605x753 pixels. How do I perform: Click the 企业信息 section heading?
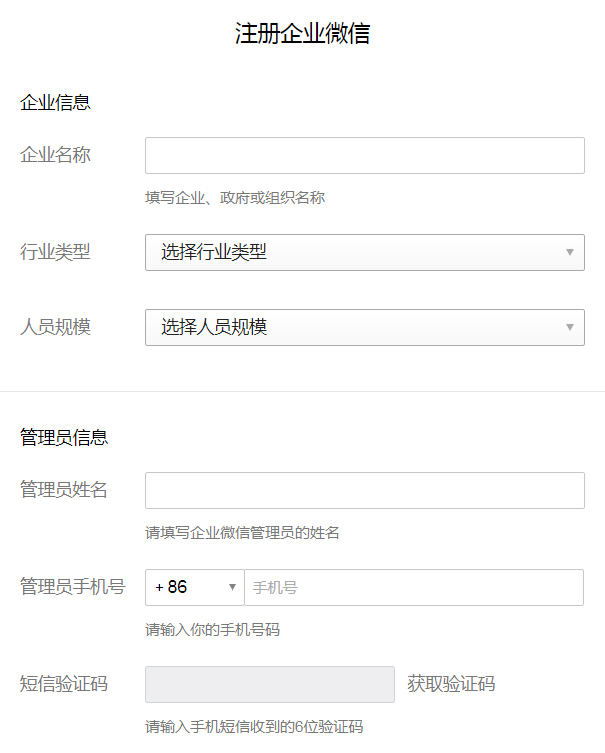[x=56, y=102]
